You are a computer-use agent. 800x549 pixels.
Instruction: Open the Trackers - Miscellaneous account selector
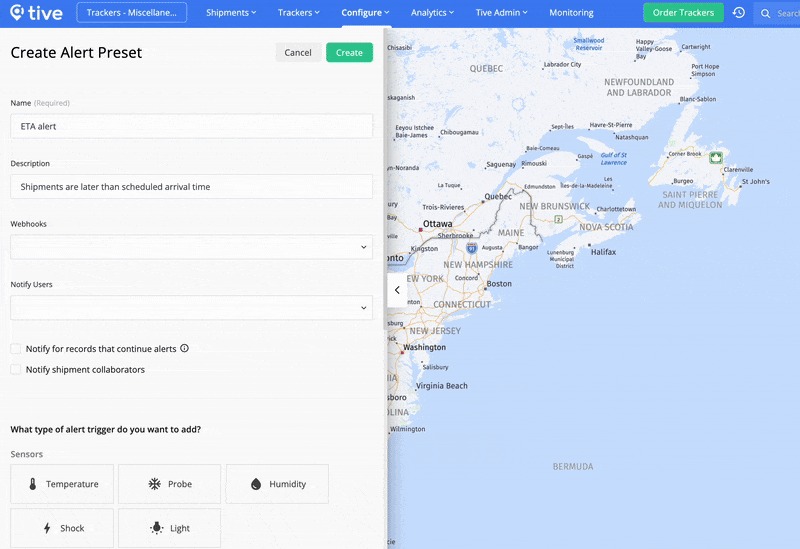pos(131,13)
